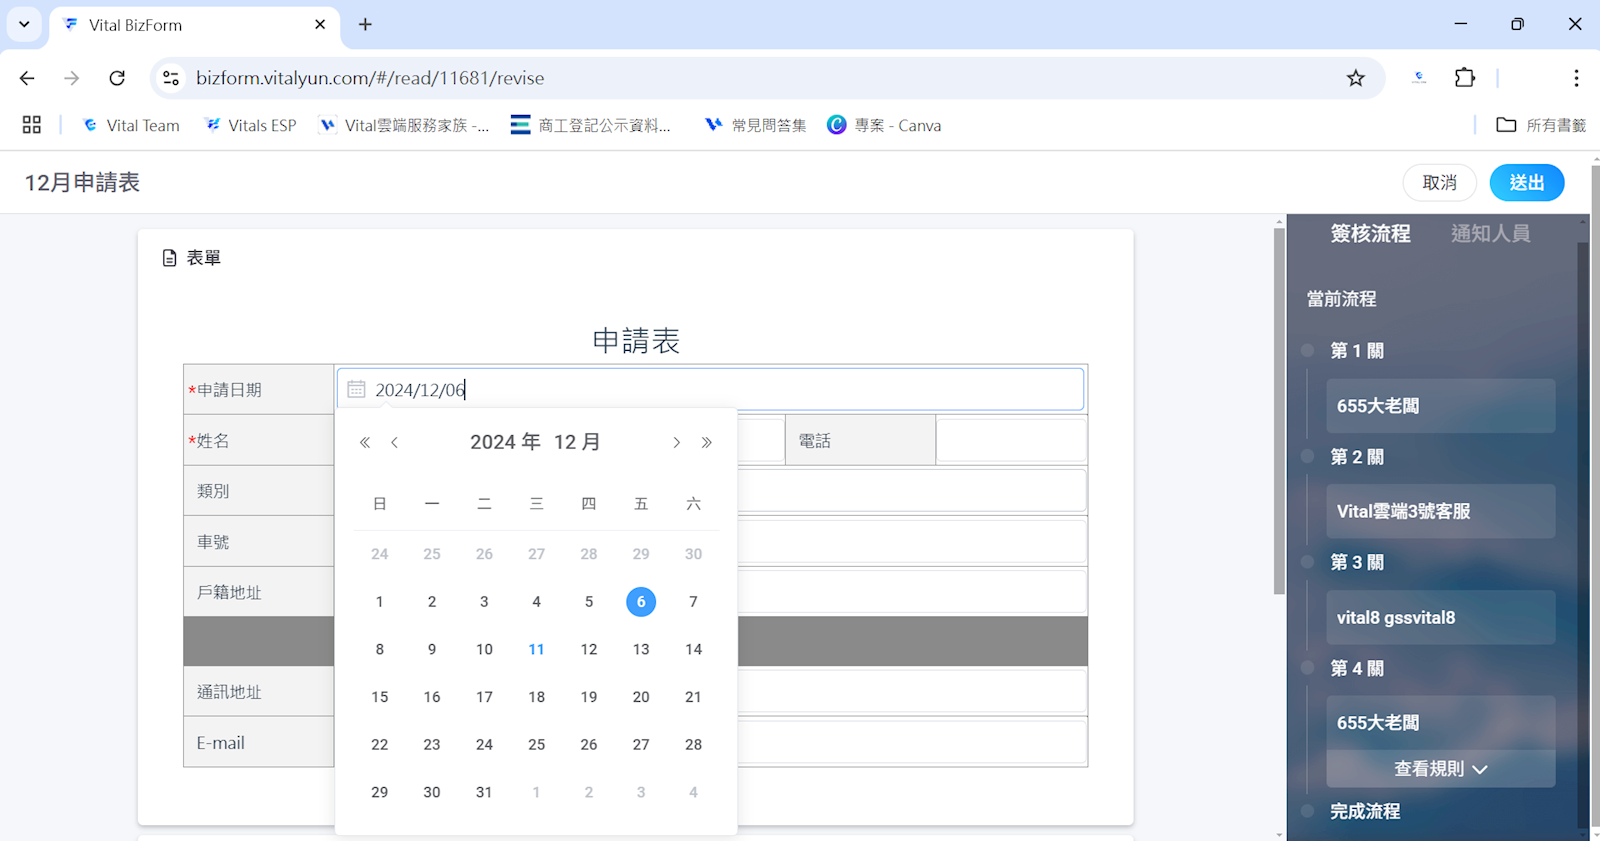This screenshot has height=841, width=1600.
Task: Go to previous month in date picker
Action: 395,442
